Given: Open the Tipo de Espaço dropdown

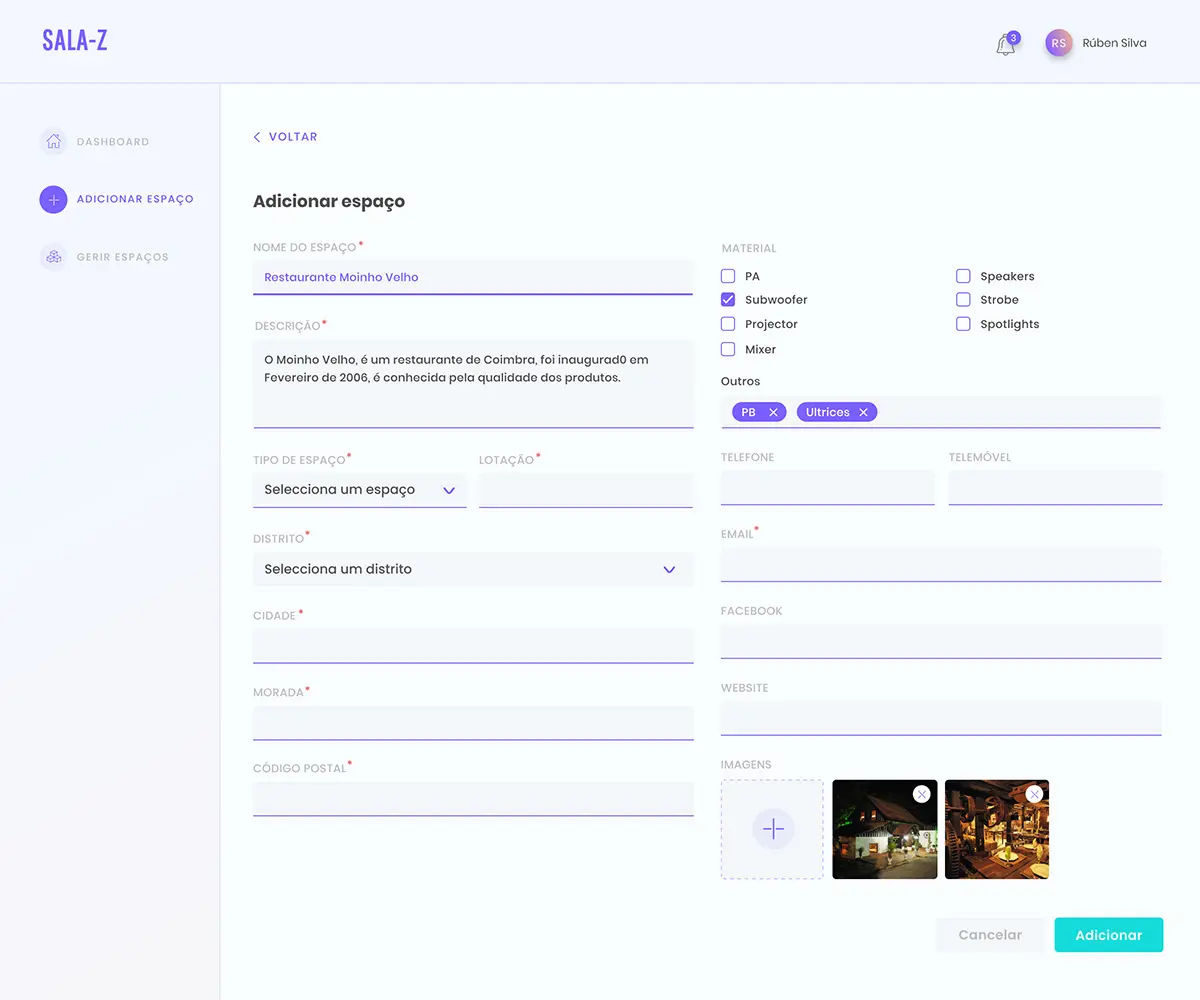Looking at the screenshot, I should click(x=360, y=490).
